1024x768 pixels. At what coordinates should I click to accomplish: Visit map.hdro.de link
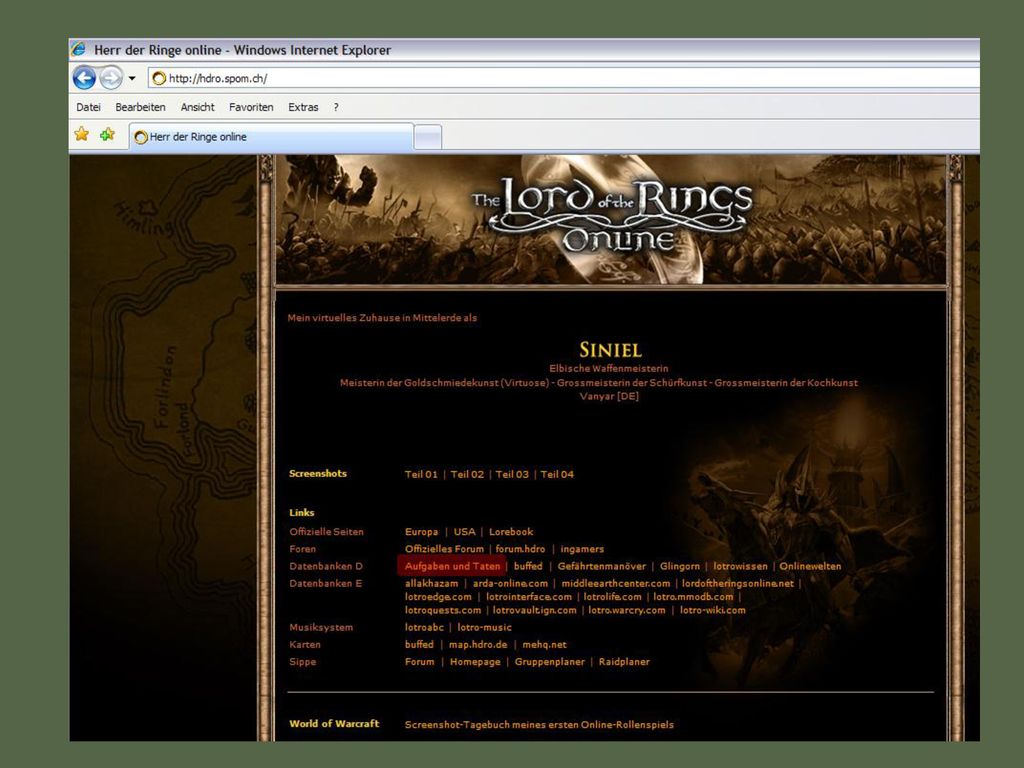(x=478, y=645)
